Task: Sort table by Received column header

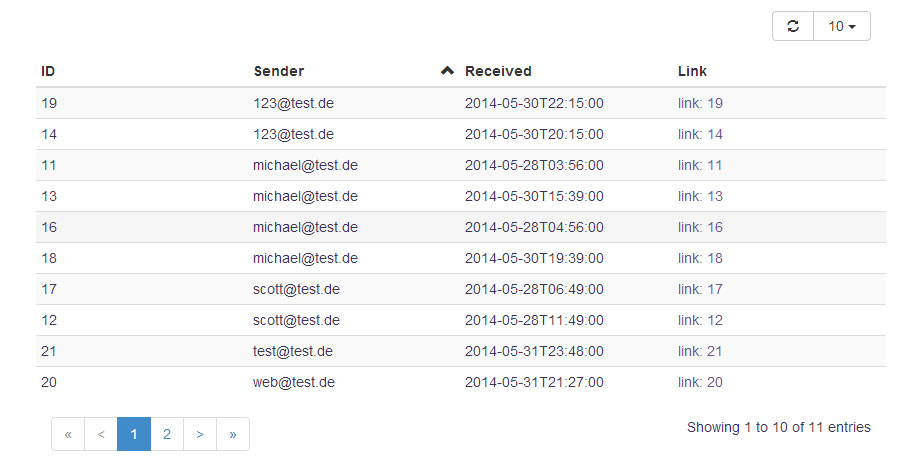Action: click(x=498, y=71)
